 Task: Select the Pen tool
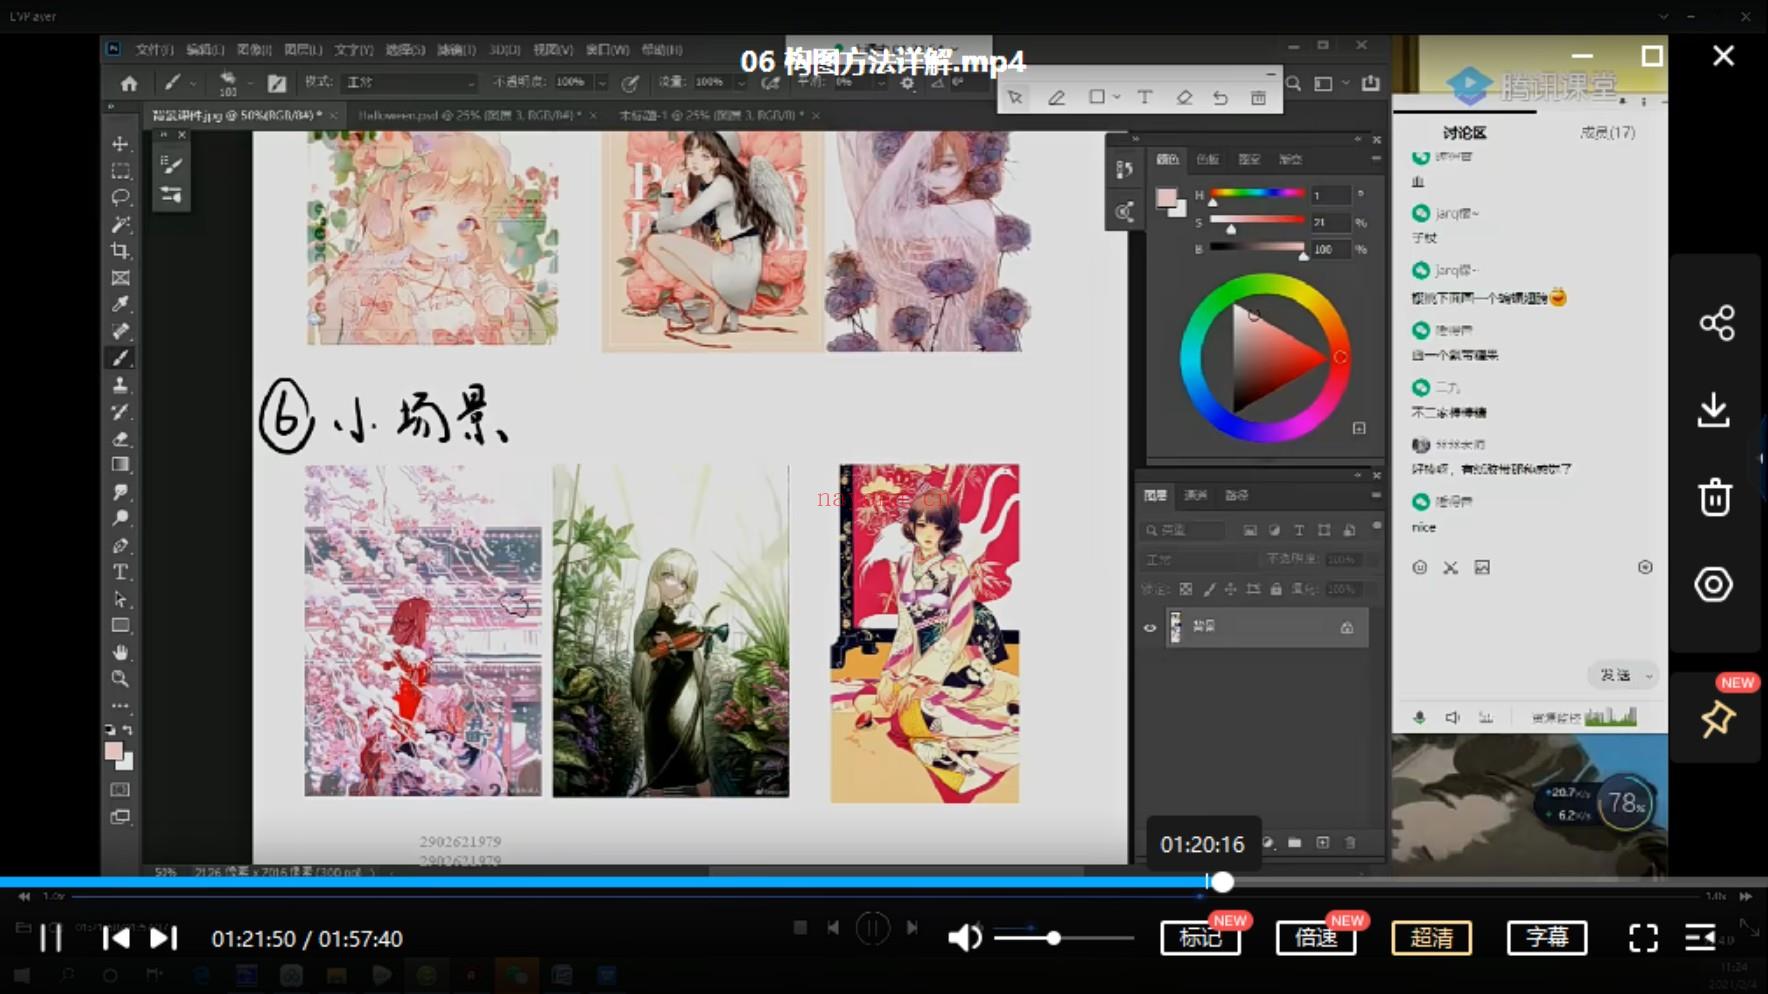click(x=120, y=546)
